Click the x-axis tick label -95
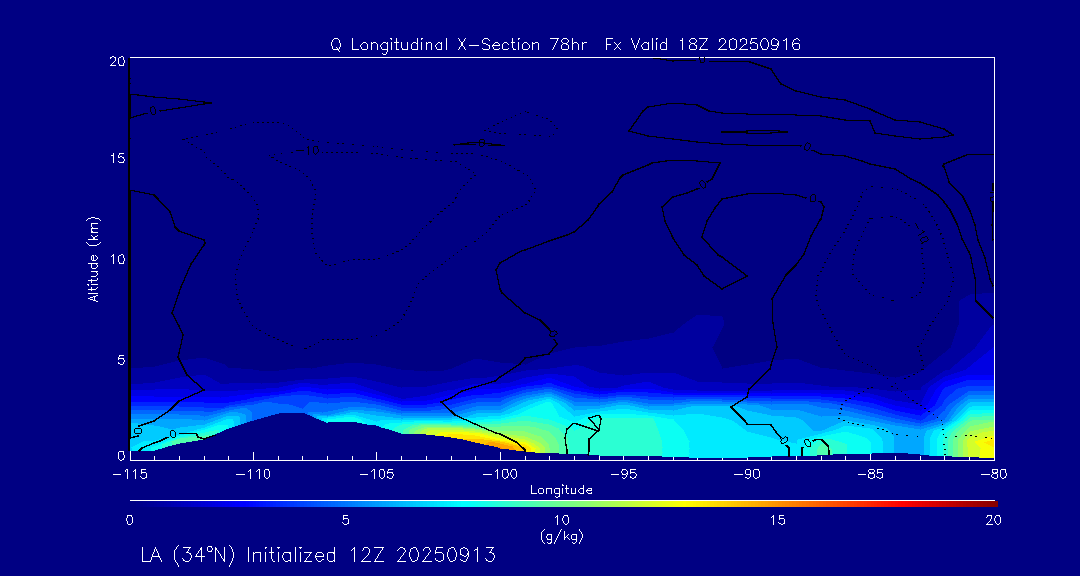 623,475
